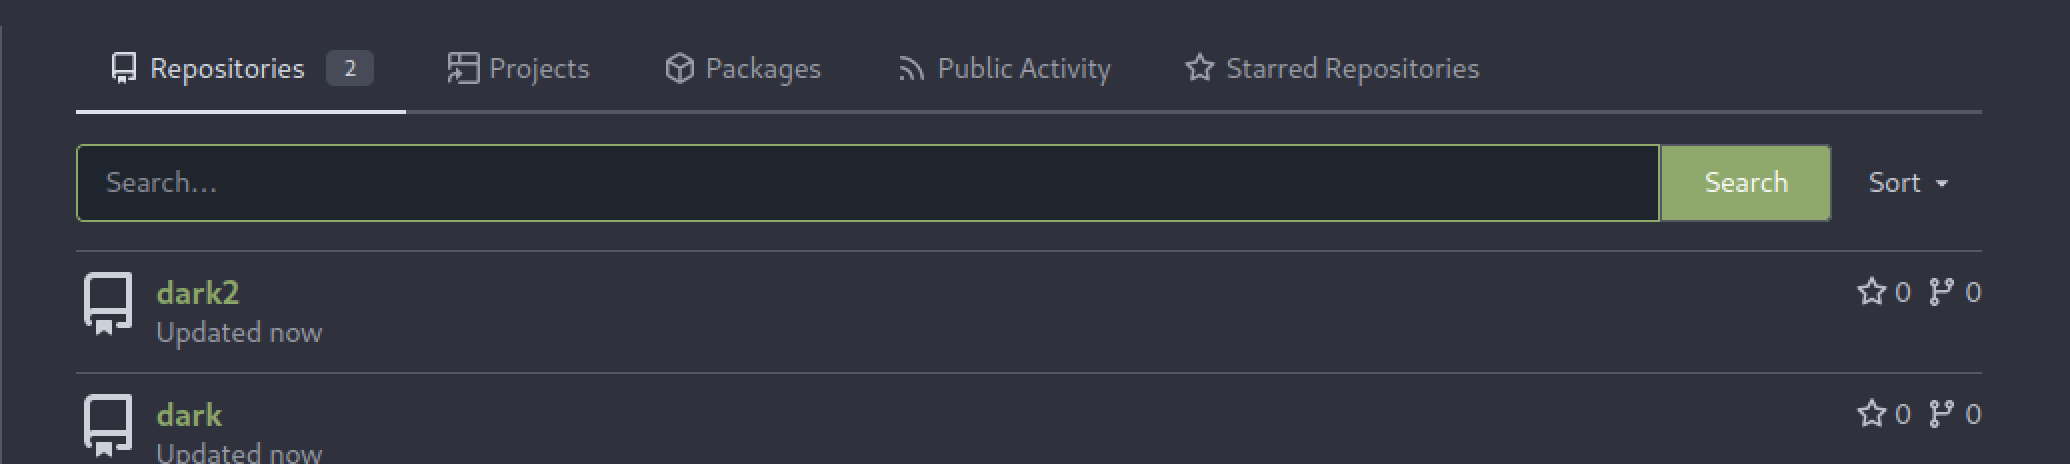
Task: Click the fork icon for dark2
Action: [1941, 292]
